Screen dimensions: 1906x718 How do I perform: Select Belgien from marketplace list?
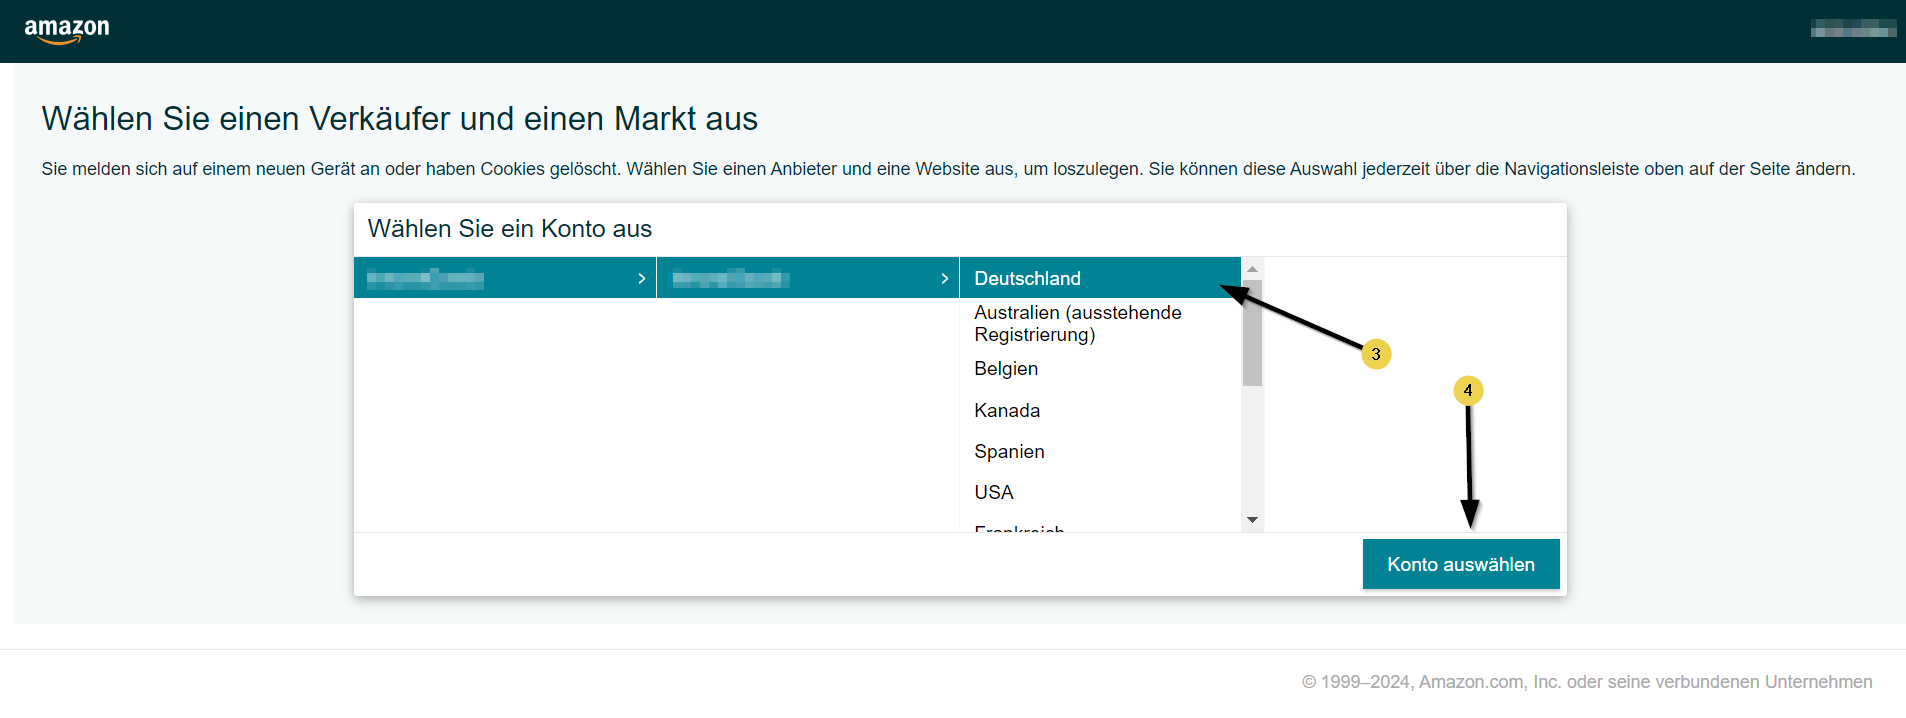pos(1006,369)
